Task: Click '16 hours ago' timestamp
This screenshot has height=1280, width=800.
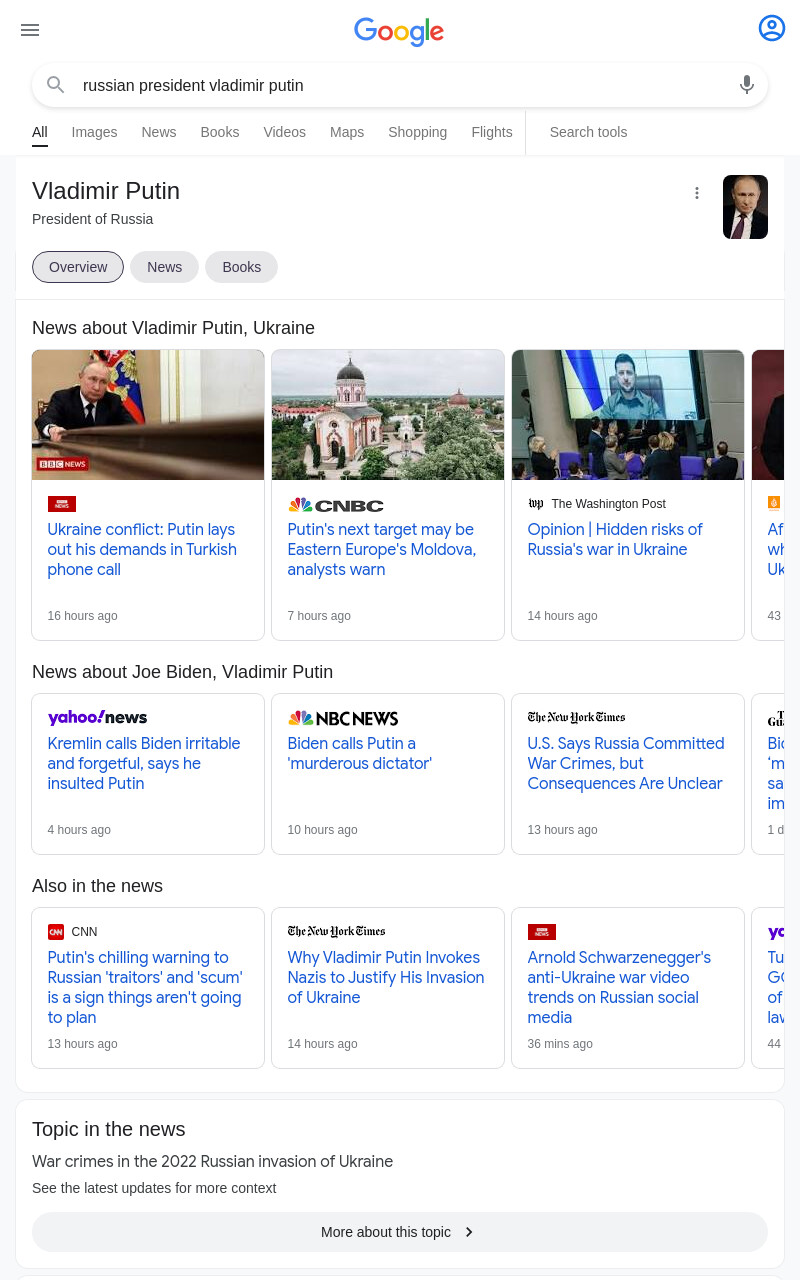Action: (83, 616)
